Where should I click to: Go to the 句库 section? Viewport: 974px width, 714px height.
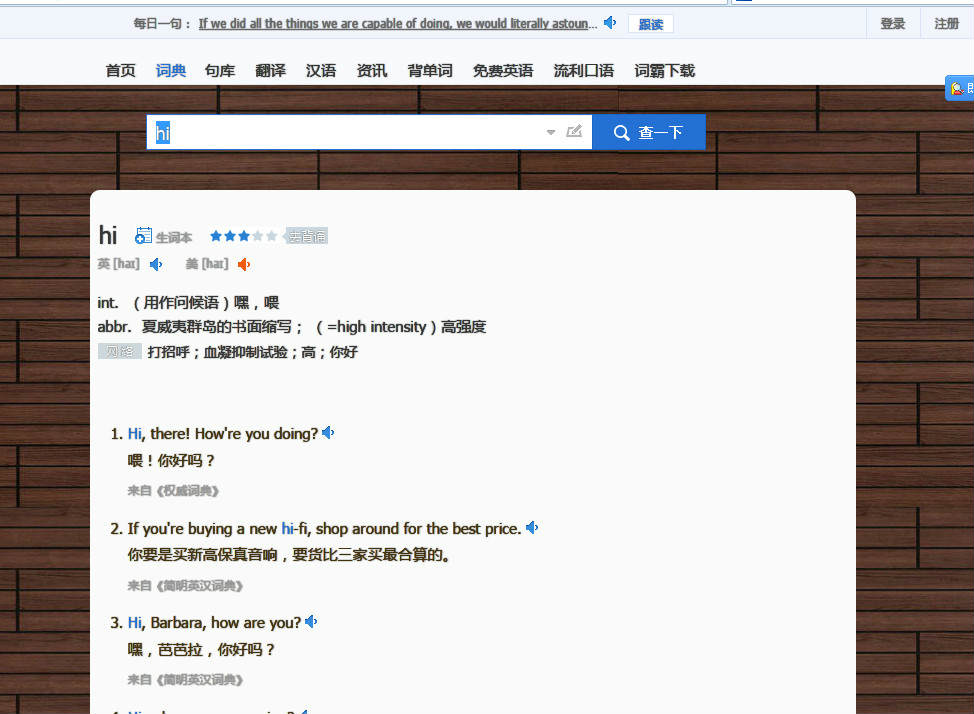(220, 71)
